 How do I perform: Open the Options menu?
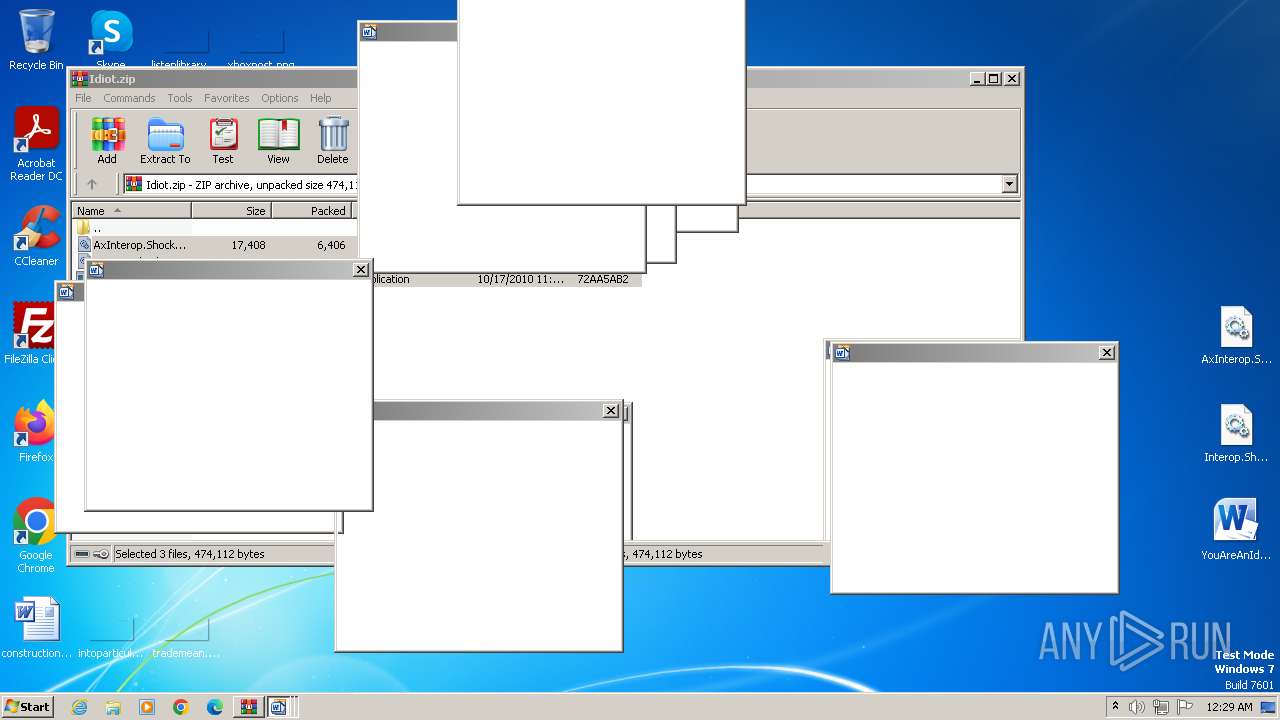click(280, 98)
